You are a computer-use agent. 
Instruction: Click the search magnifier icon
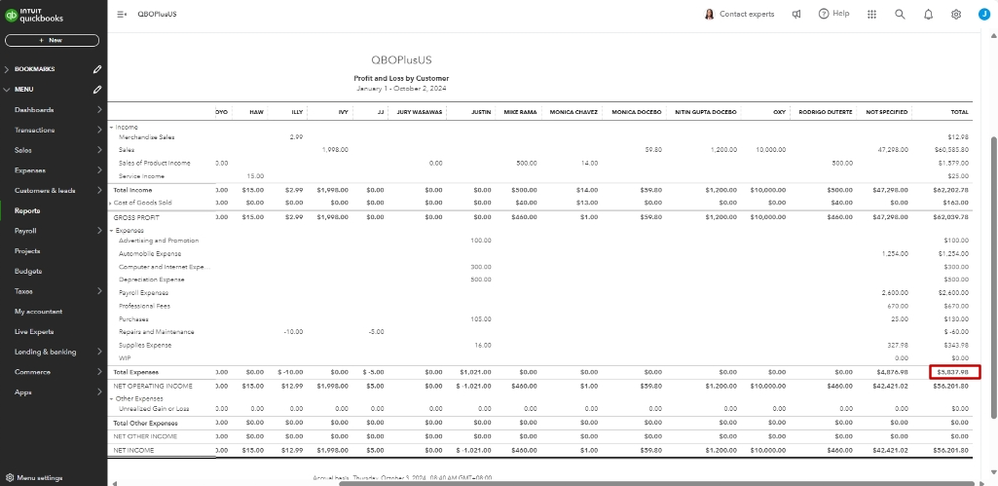[900, 14]
